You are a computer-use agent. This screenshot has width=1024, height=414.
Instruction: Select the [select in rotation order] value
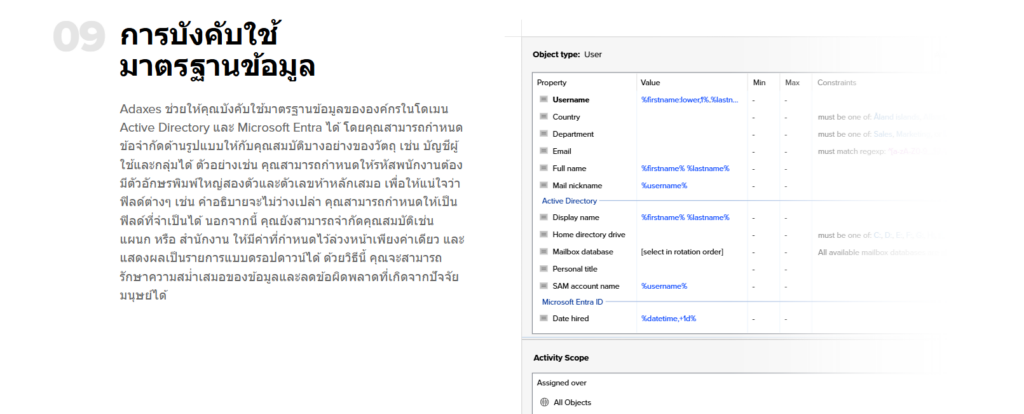681,251
